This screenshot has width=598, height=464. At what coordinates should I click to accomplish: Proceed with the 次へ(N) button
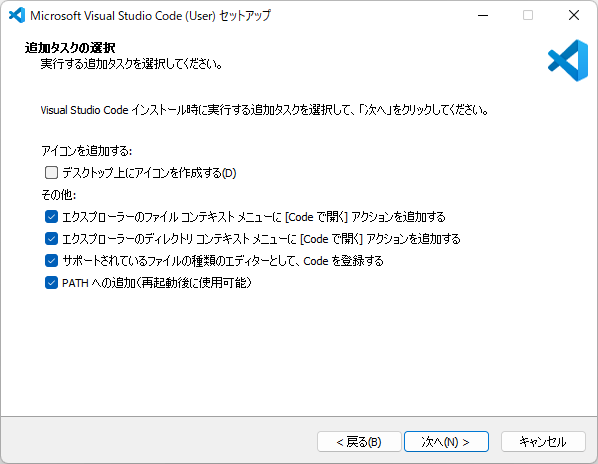pos(446,442)
